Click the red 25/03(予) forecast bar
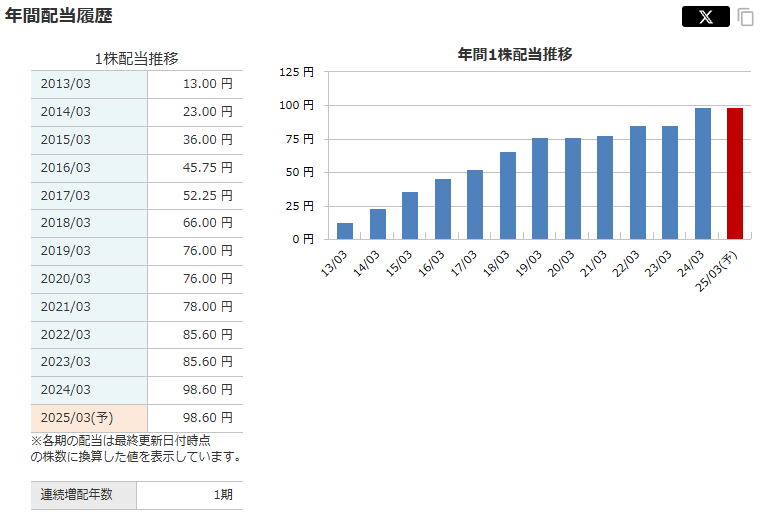 [x=734, y=174]
